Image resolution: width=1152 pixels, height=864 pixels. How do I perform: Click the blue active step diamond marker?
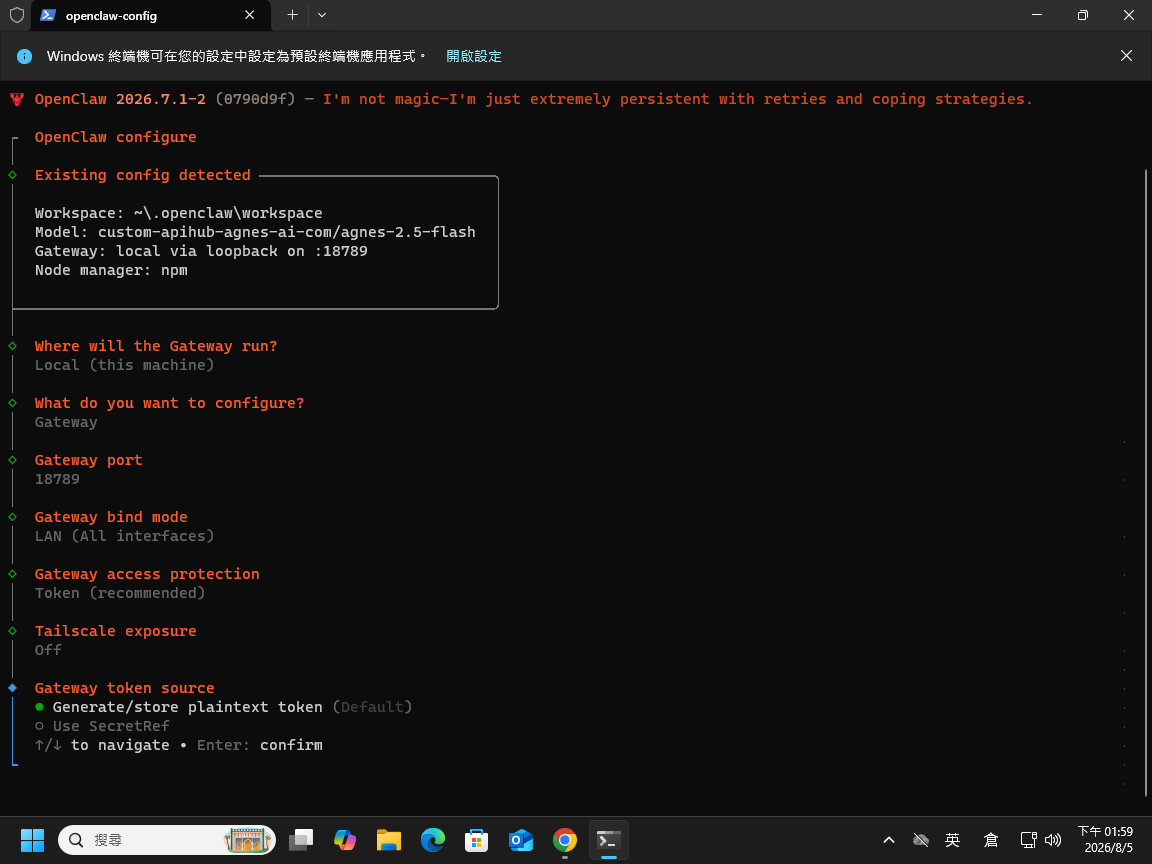[x=12, y=688]
